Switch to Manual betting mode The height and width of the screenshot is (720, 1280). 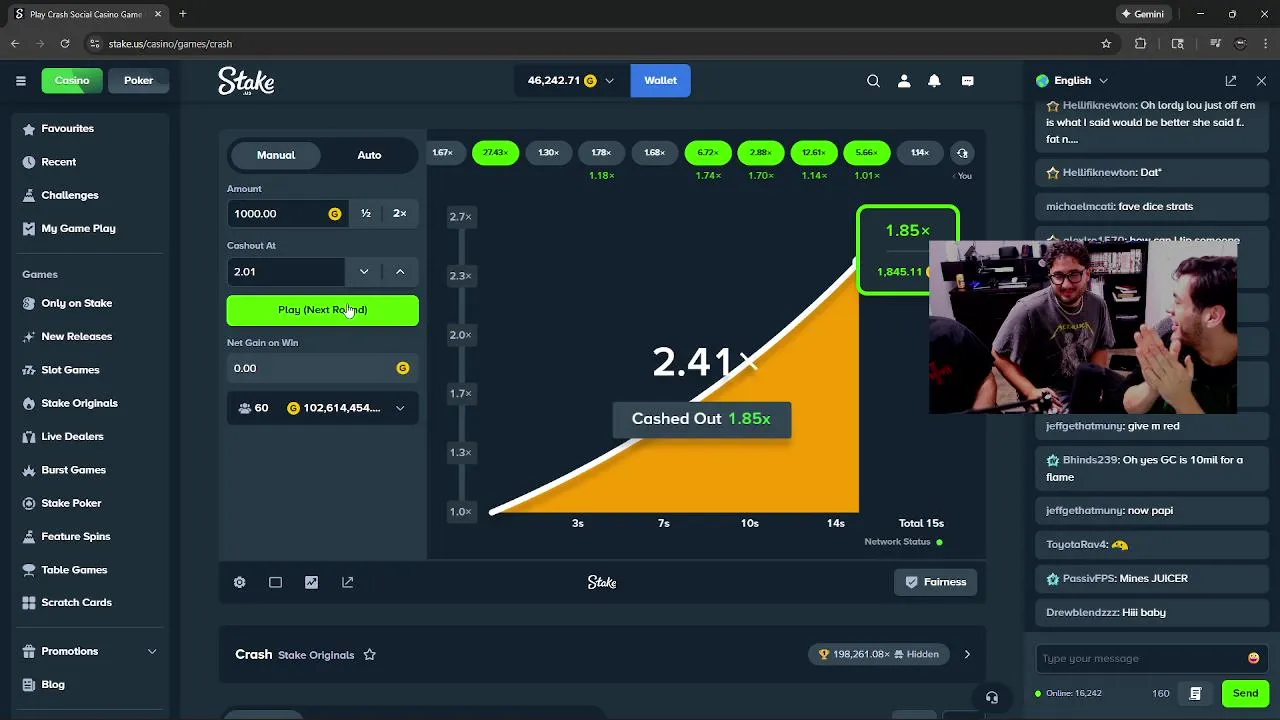pos(276,155)
